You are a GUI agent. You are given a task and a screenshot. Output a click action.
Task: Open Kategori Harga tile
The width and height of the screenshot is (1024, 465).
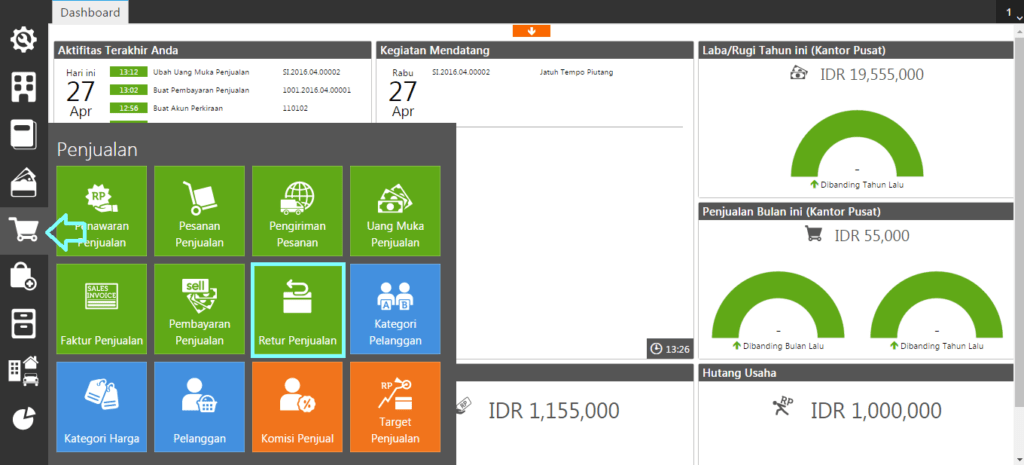click(102, 406)
